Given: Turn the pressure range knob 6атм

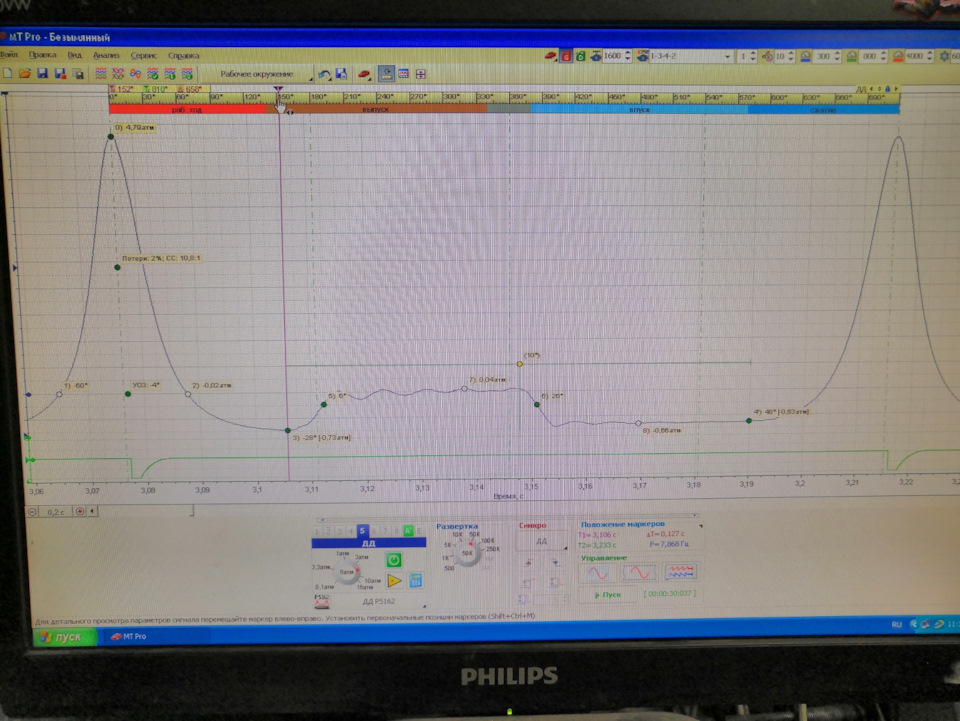Looking at the screenshot, I should coord(347,572).
